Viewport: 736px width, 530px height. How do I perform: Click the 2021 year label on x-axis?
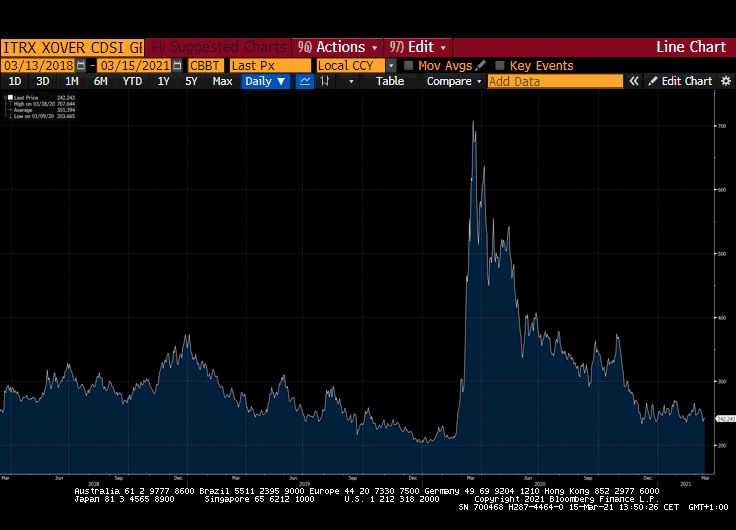pos(685,484)
